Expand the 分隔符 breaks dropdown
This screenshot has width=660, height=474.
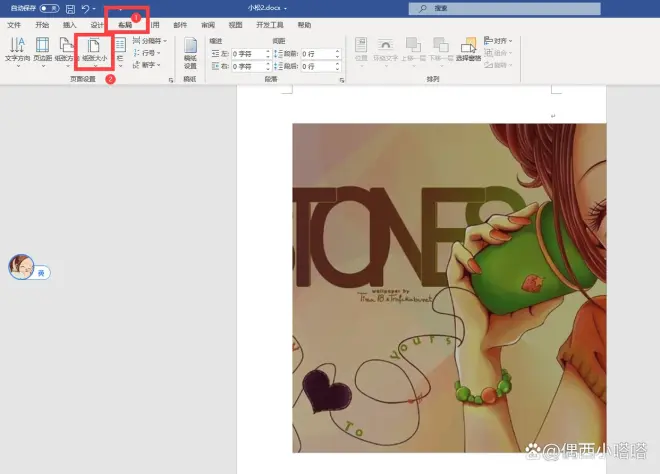[x=148, y=41]
